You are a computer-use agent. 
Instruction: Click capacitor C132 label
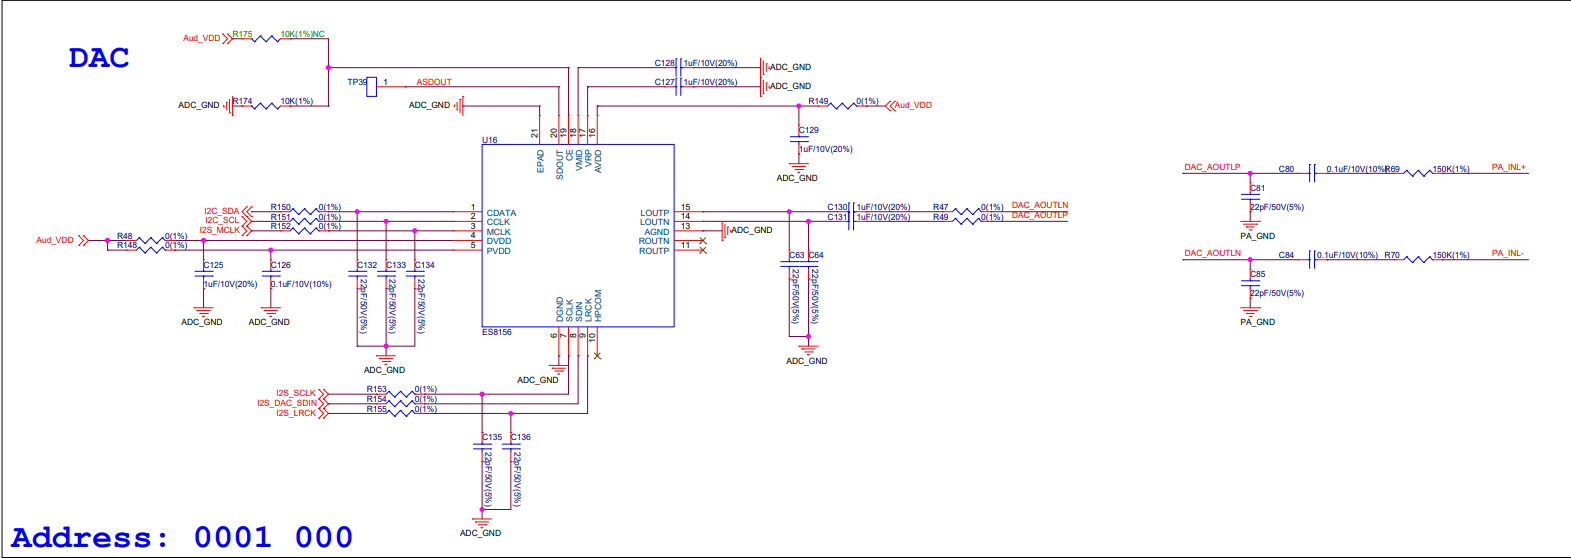(367, 265)
